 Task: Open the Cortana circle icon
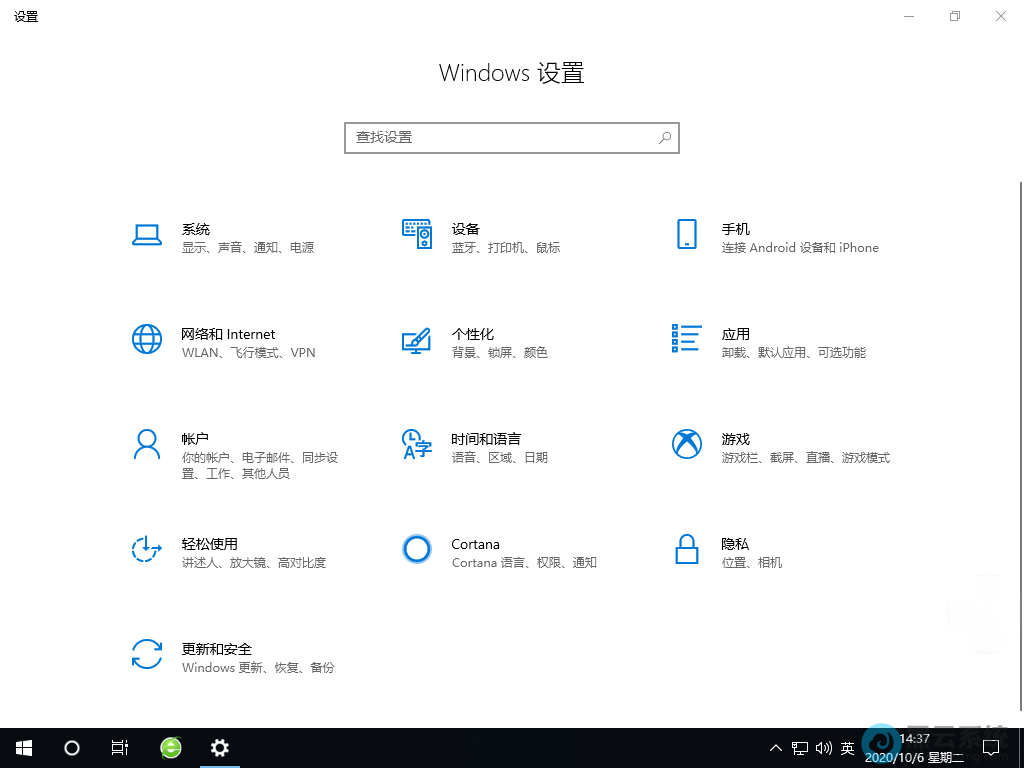click(x=416, y=549)
